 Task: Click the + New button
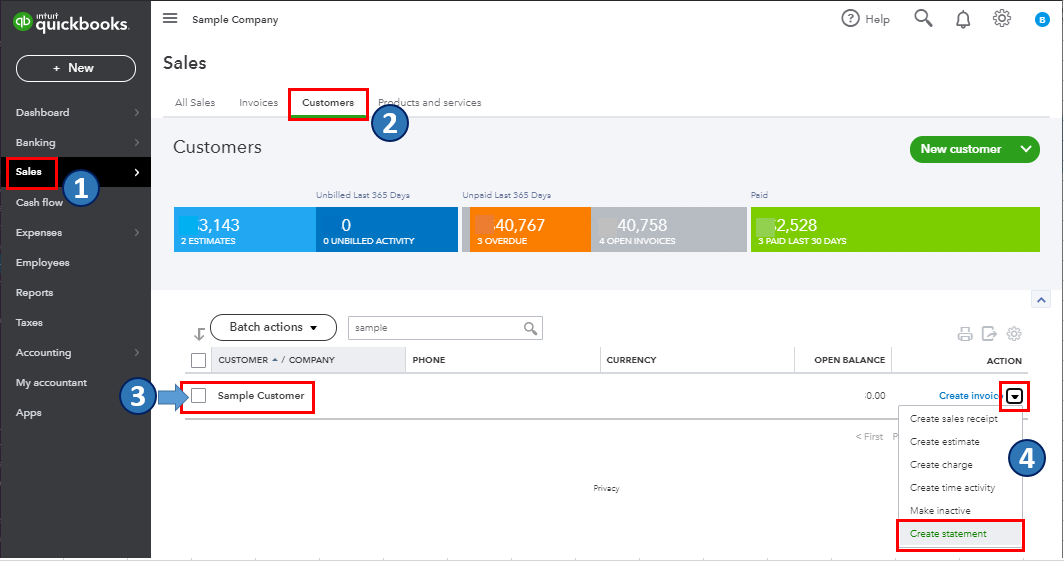click(x=76, y=69)
